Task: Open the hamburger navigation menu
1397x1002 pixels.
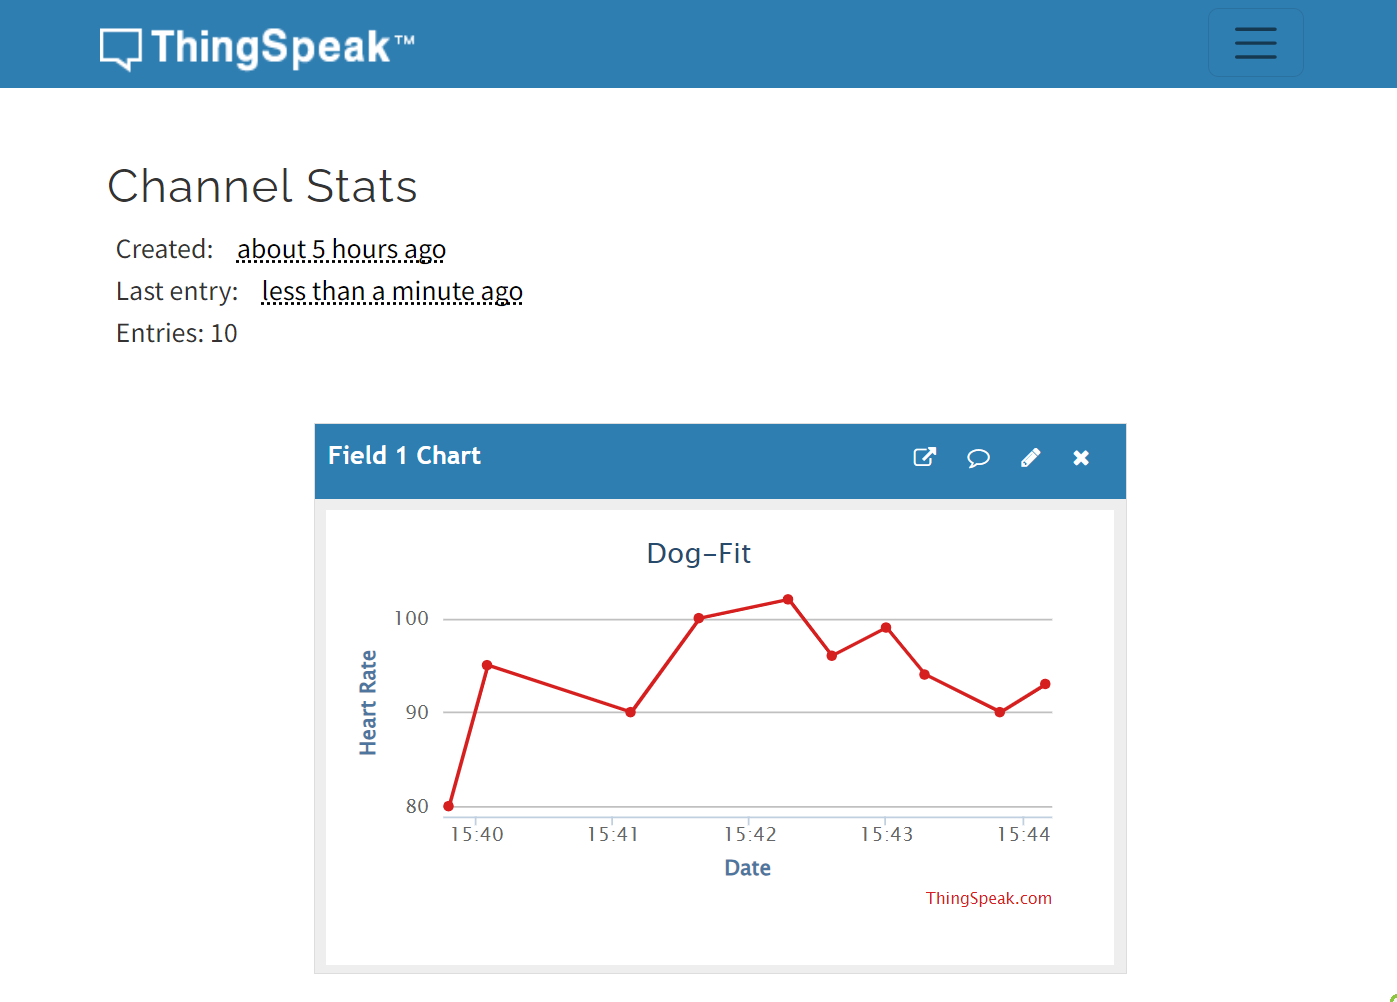Action: (1255, 43)
